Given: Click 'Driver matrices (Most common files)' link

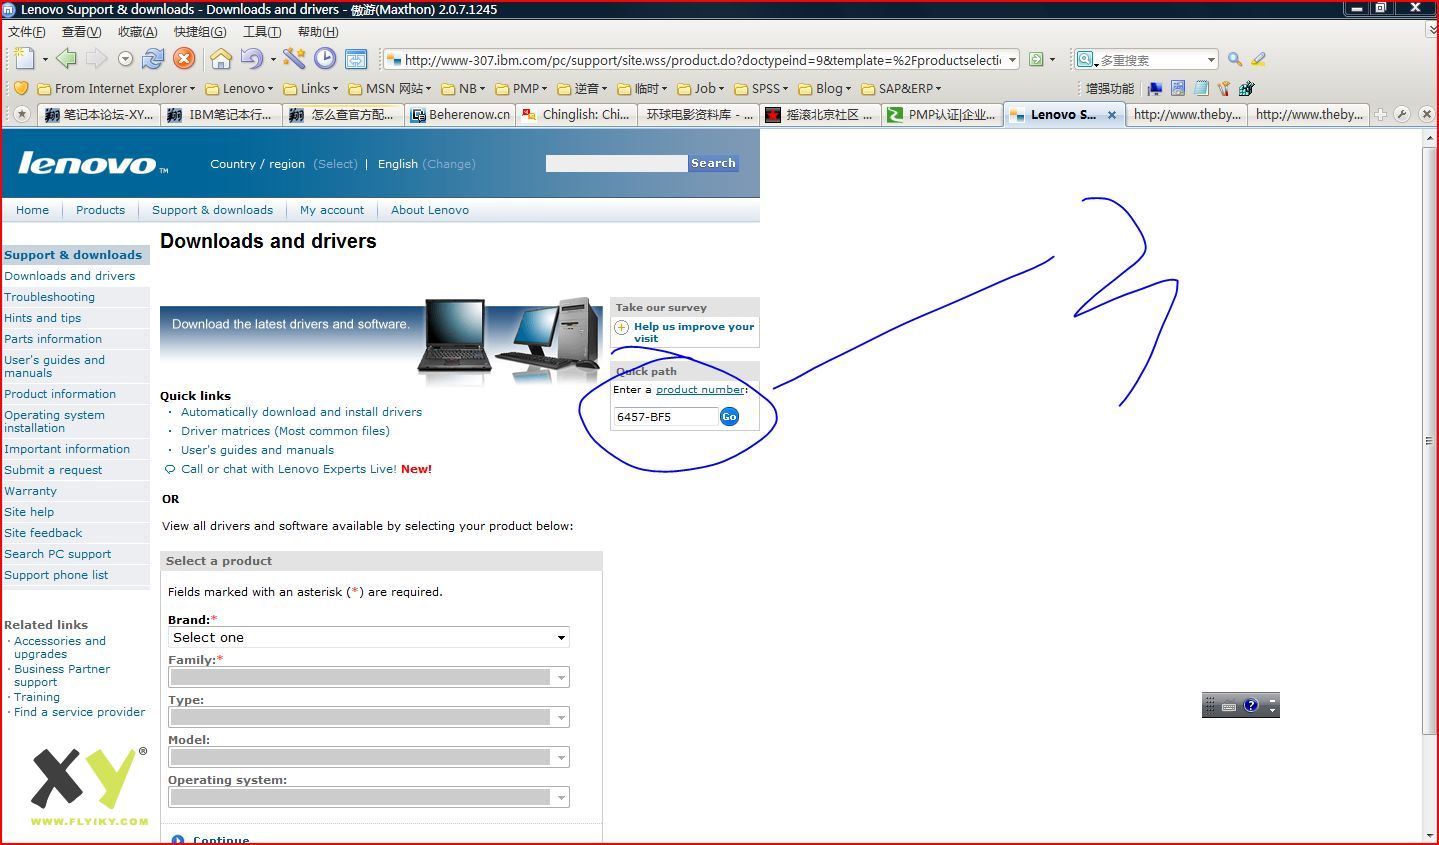Looking at the screenshot, I should 285,431.
